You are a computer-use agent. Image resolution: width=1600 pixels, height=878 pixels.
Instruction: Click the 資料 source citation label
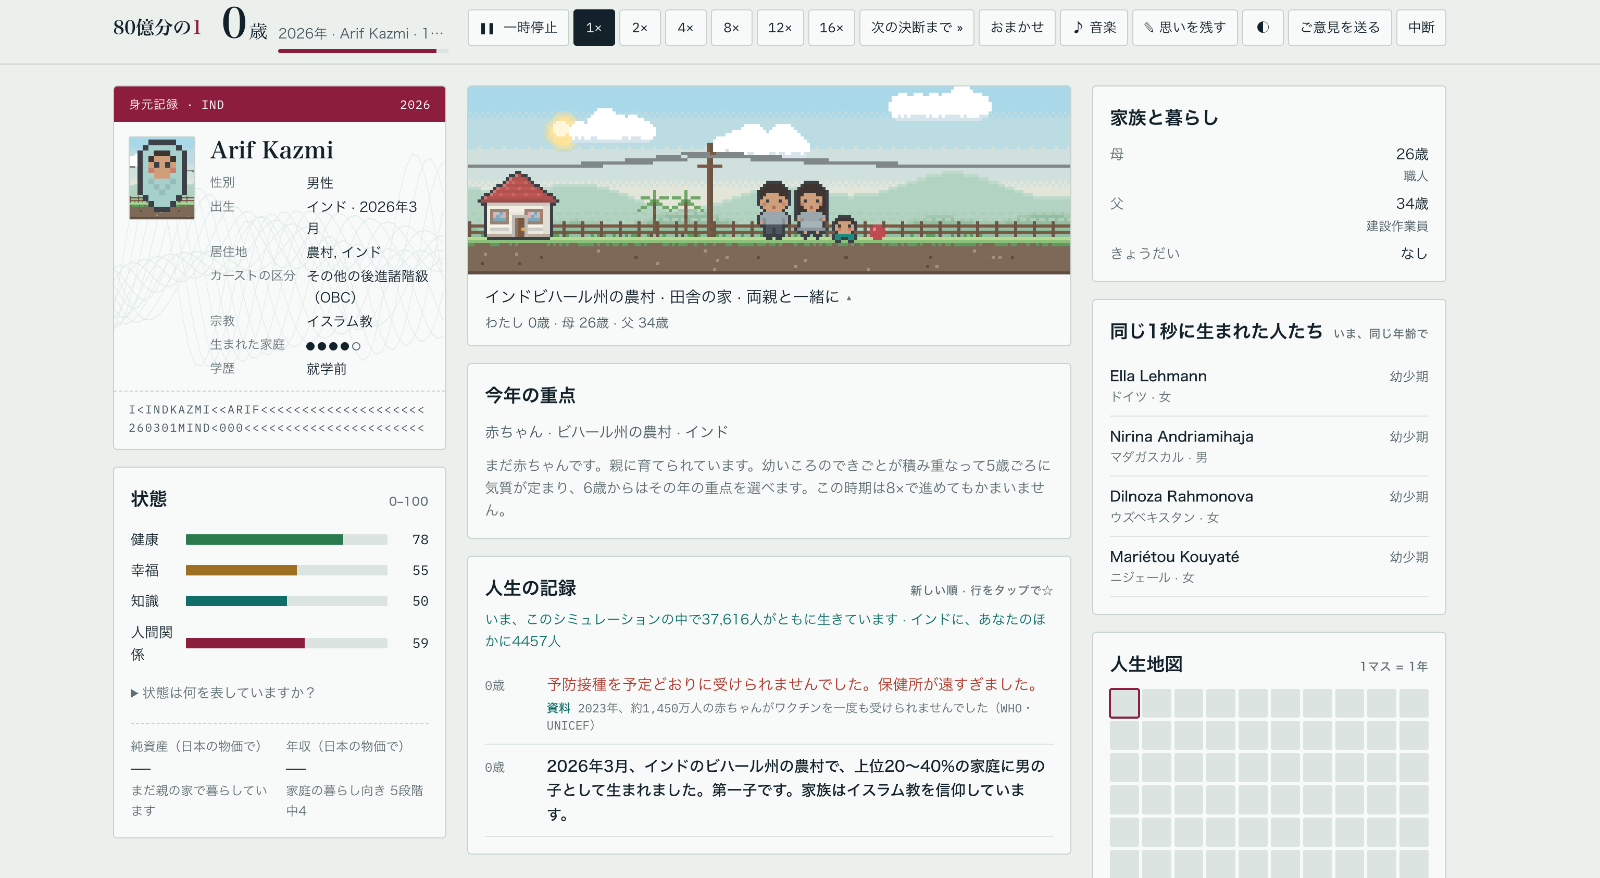coord(558,708)
